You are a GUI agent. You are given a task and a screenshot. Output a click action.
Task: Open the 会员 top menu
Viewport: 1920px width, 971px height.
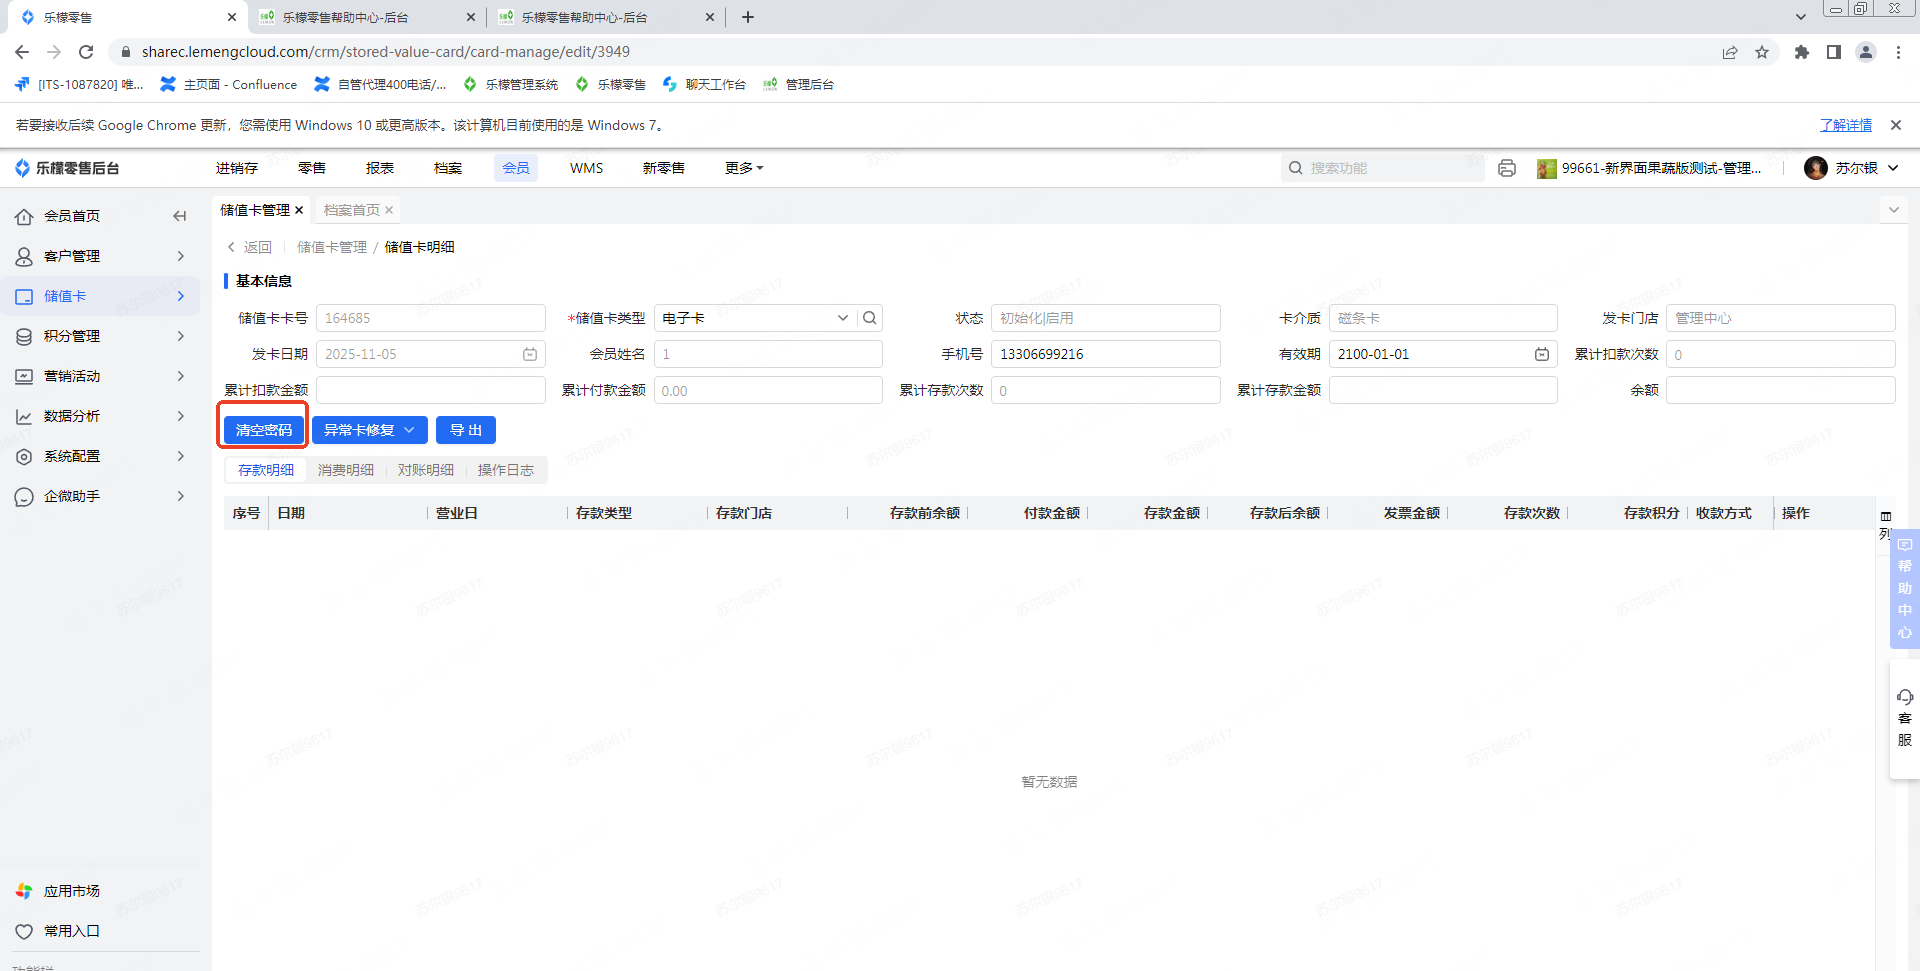click(x=516, y=168)
